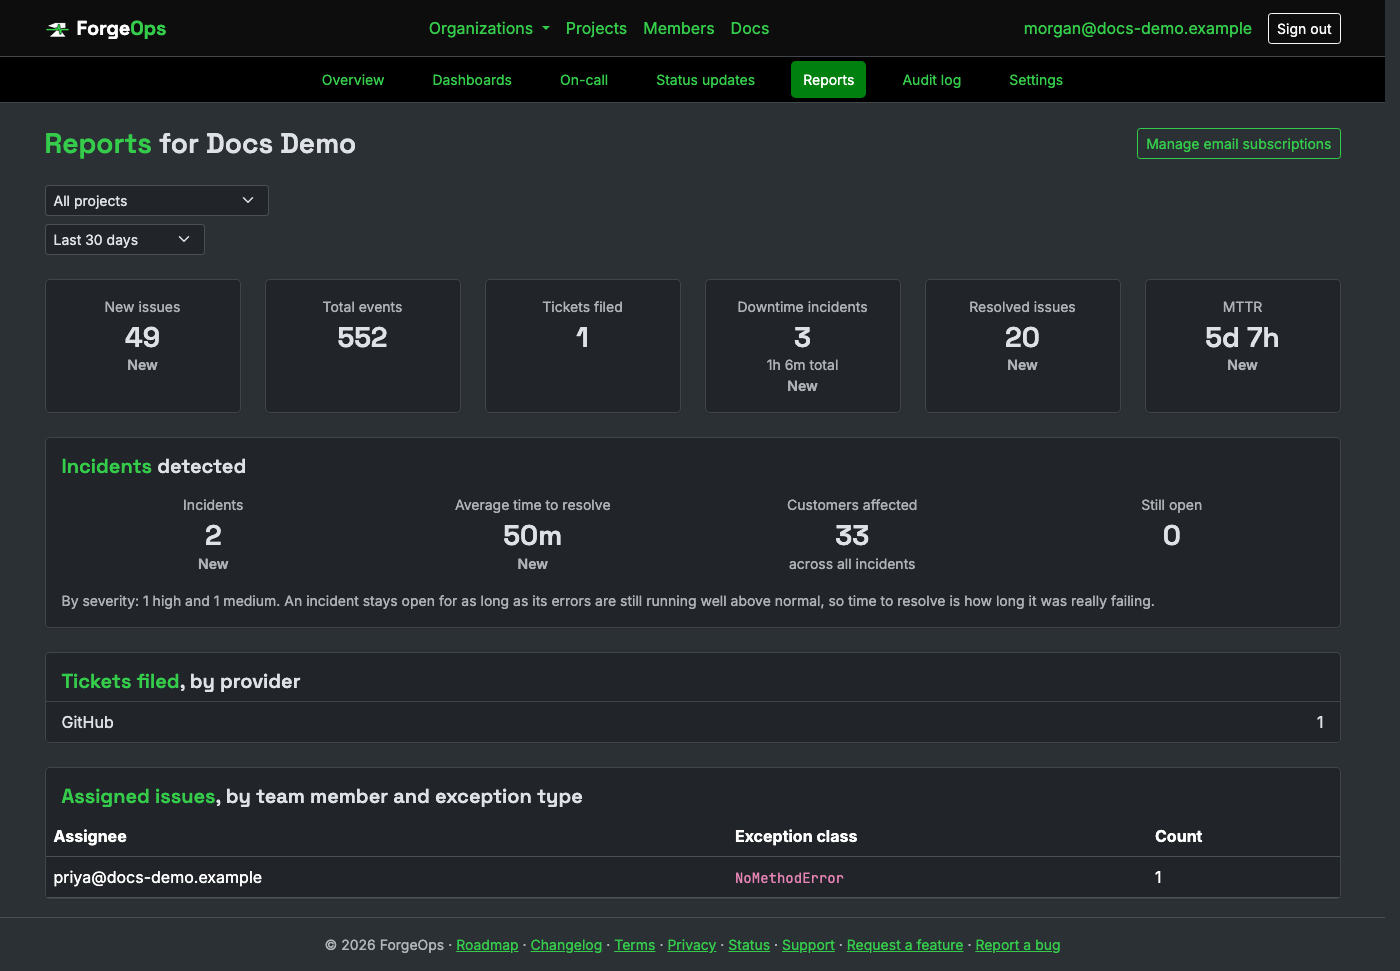Open the Members page
The height and width of the screenshot is (971, 1400).
[x=678, y=28]
